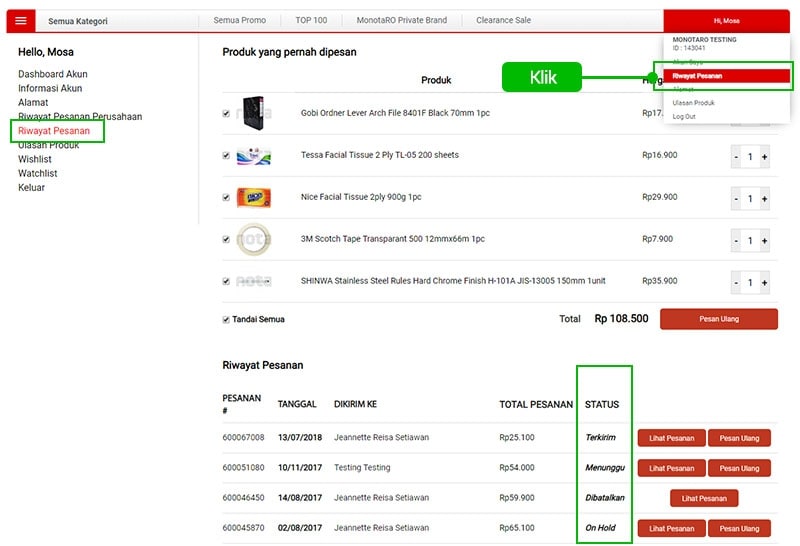Choose Log Out from the account dropdown
This screenshot has height=546, width=800.
tap(684, 117)
